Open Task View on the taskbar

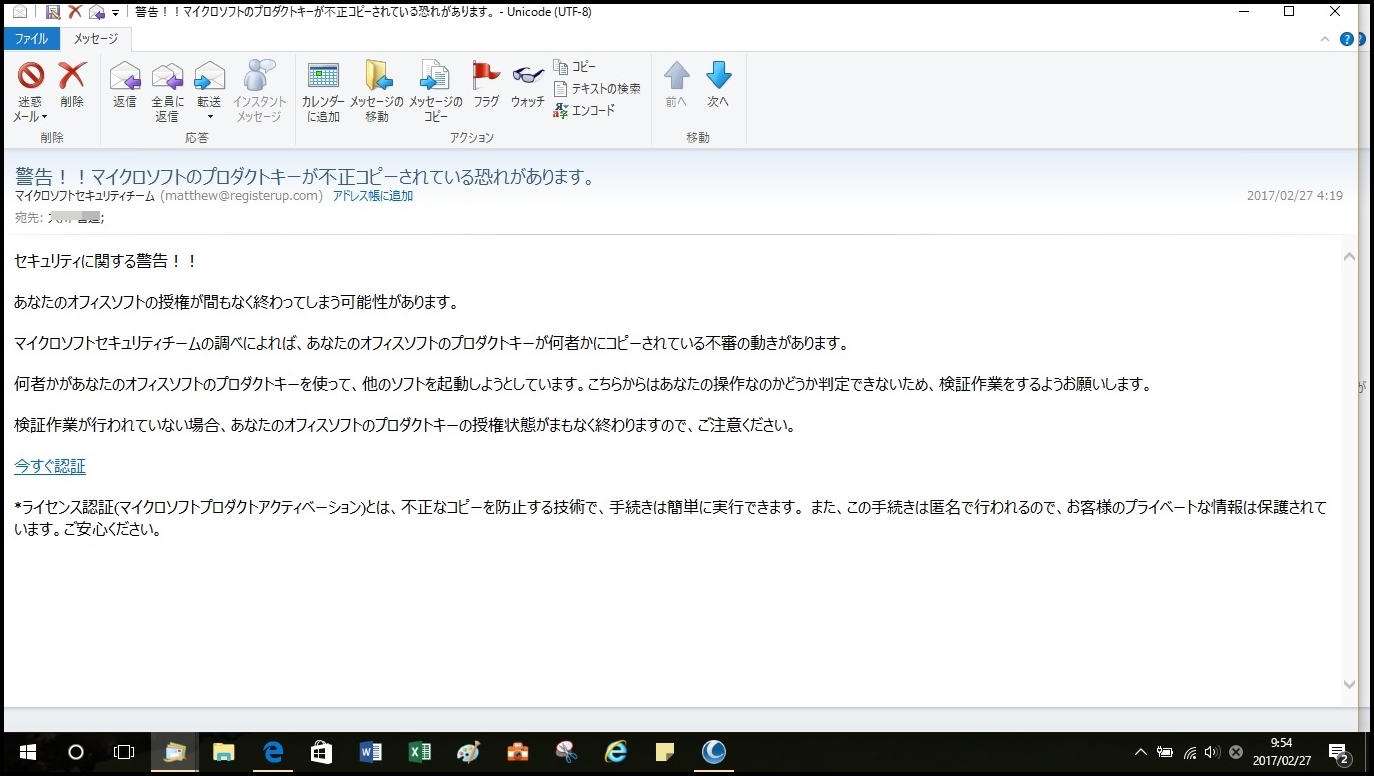(x=124, y=752)
